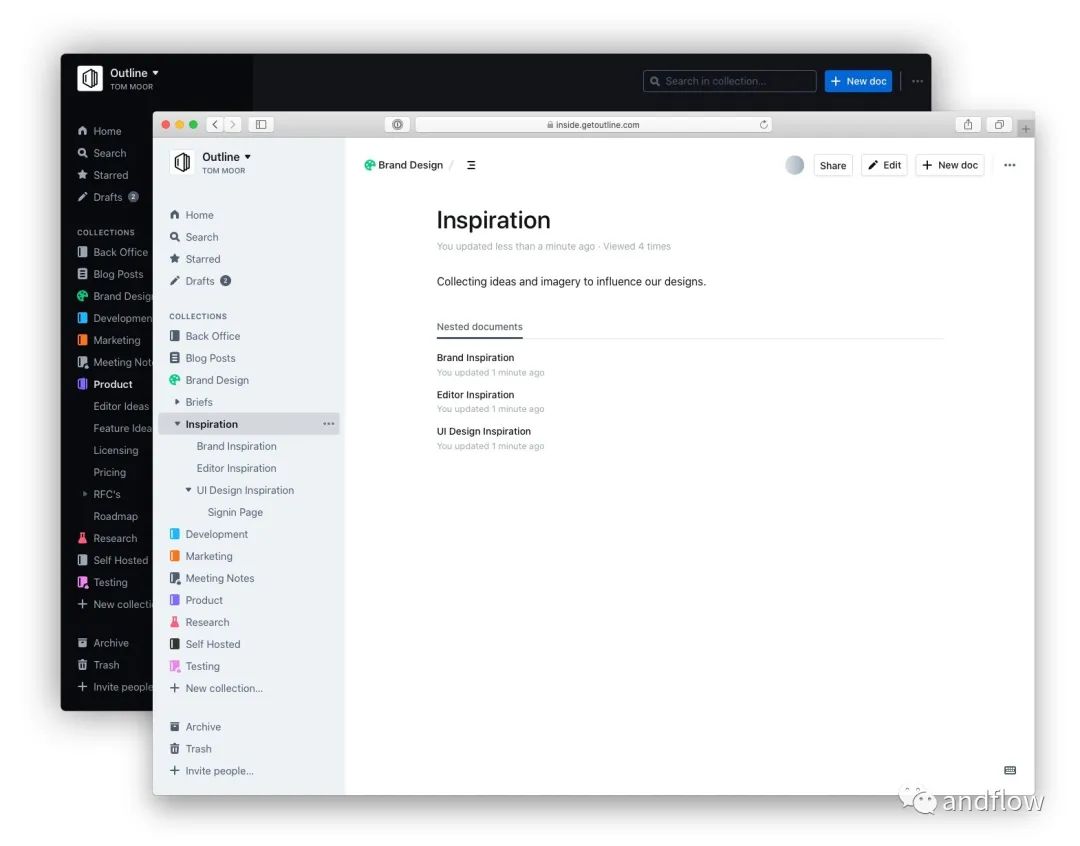Open document options three-dot menu
Screen dimensions: 1080x846
(x=1010, y=165)
